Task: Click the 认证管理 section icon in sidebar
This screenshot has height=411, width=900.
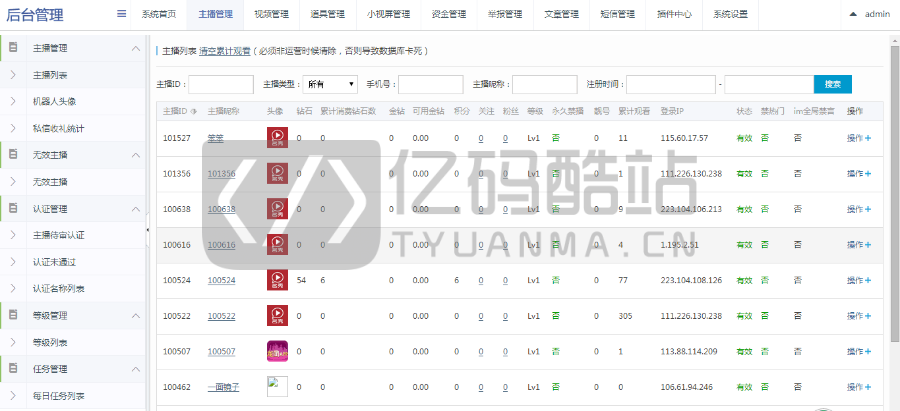Action: click(x=13, y=209)
